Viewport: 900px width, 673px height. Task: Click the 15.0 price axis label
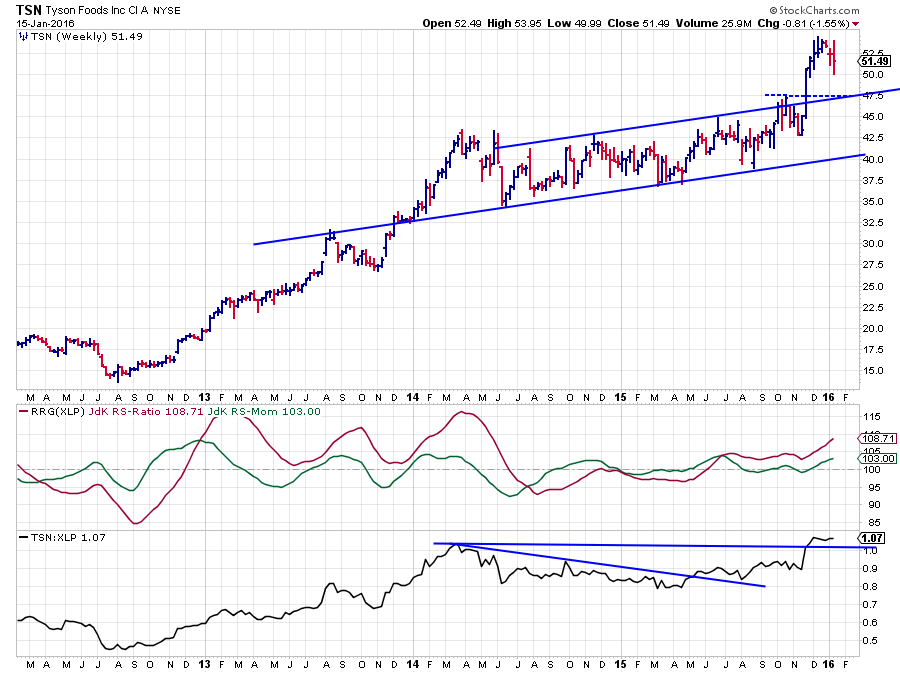click(873, 371)
